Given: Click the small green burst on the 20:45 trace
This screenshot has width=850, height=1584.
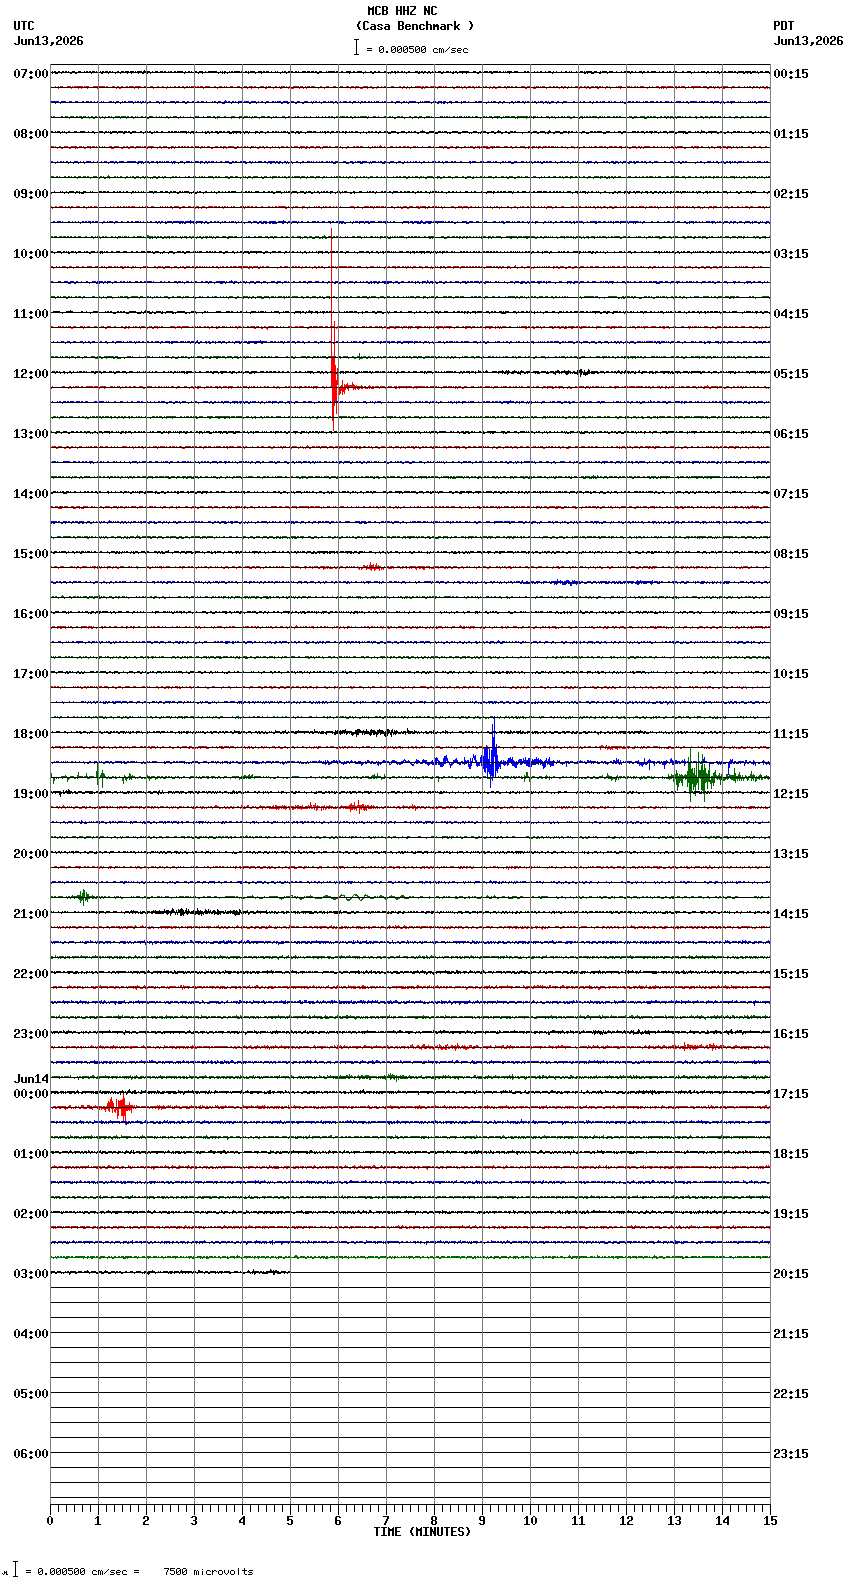Looking at the screenshot, I should pos(84,897).
